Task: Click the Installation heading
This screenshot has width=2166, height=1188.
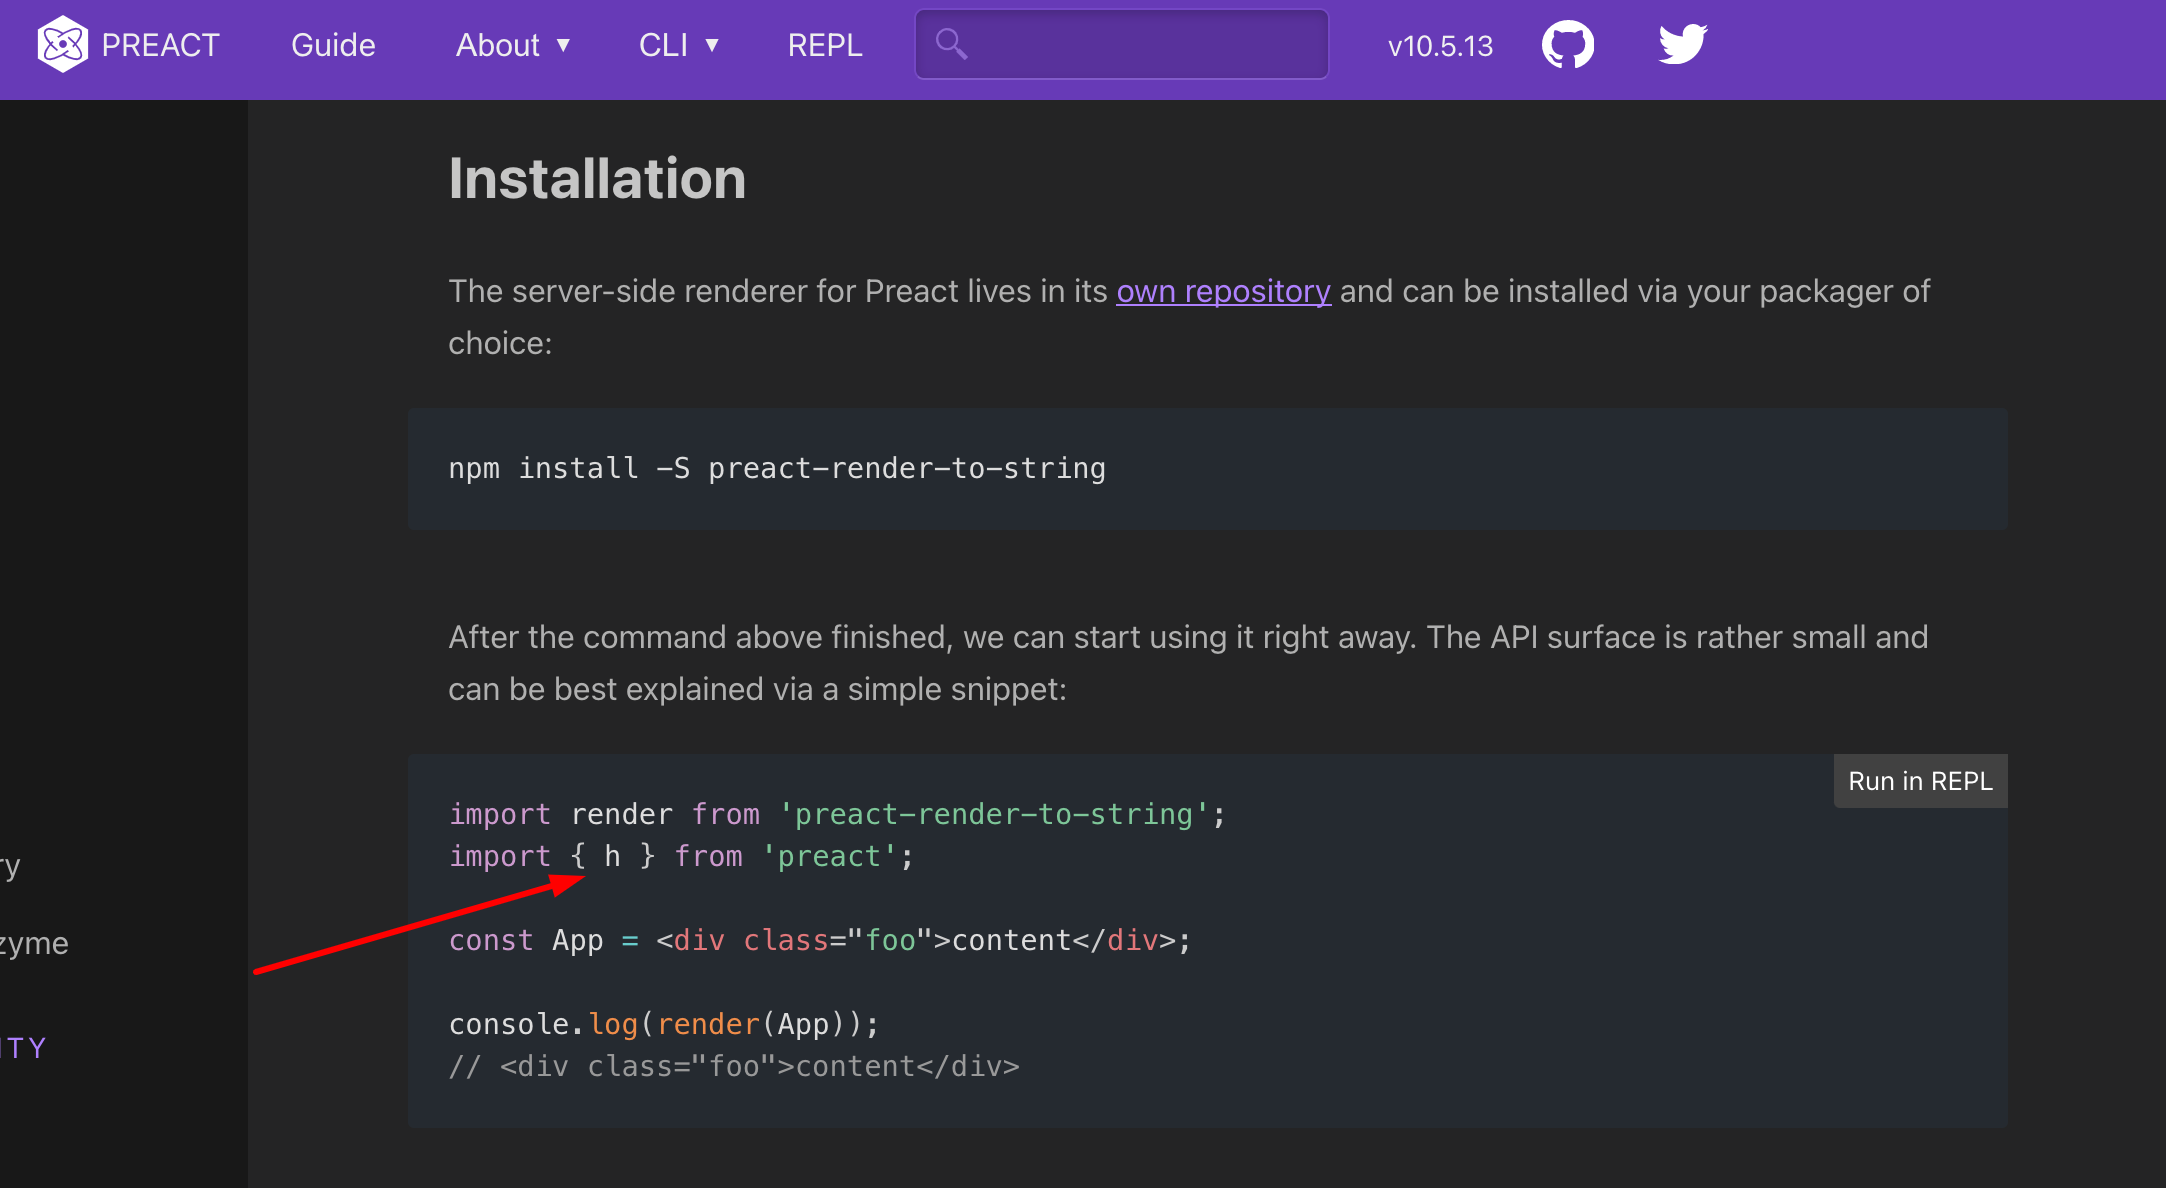Action: pos(597,179)
